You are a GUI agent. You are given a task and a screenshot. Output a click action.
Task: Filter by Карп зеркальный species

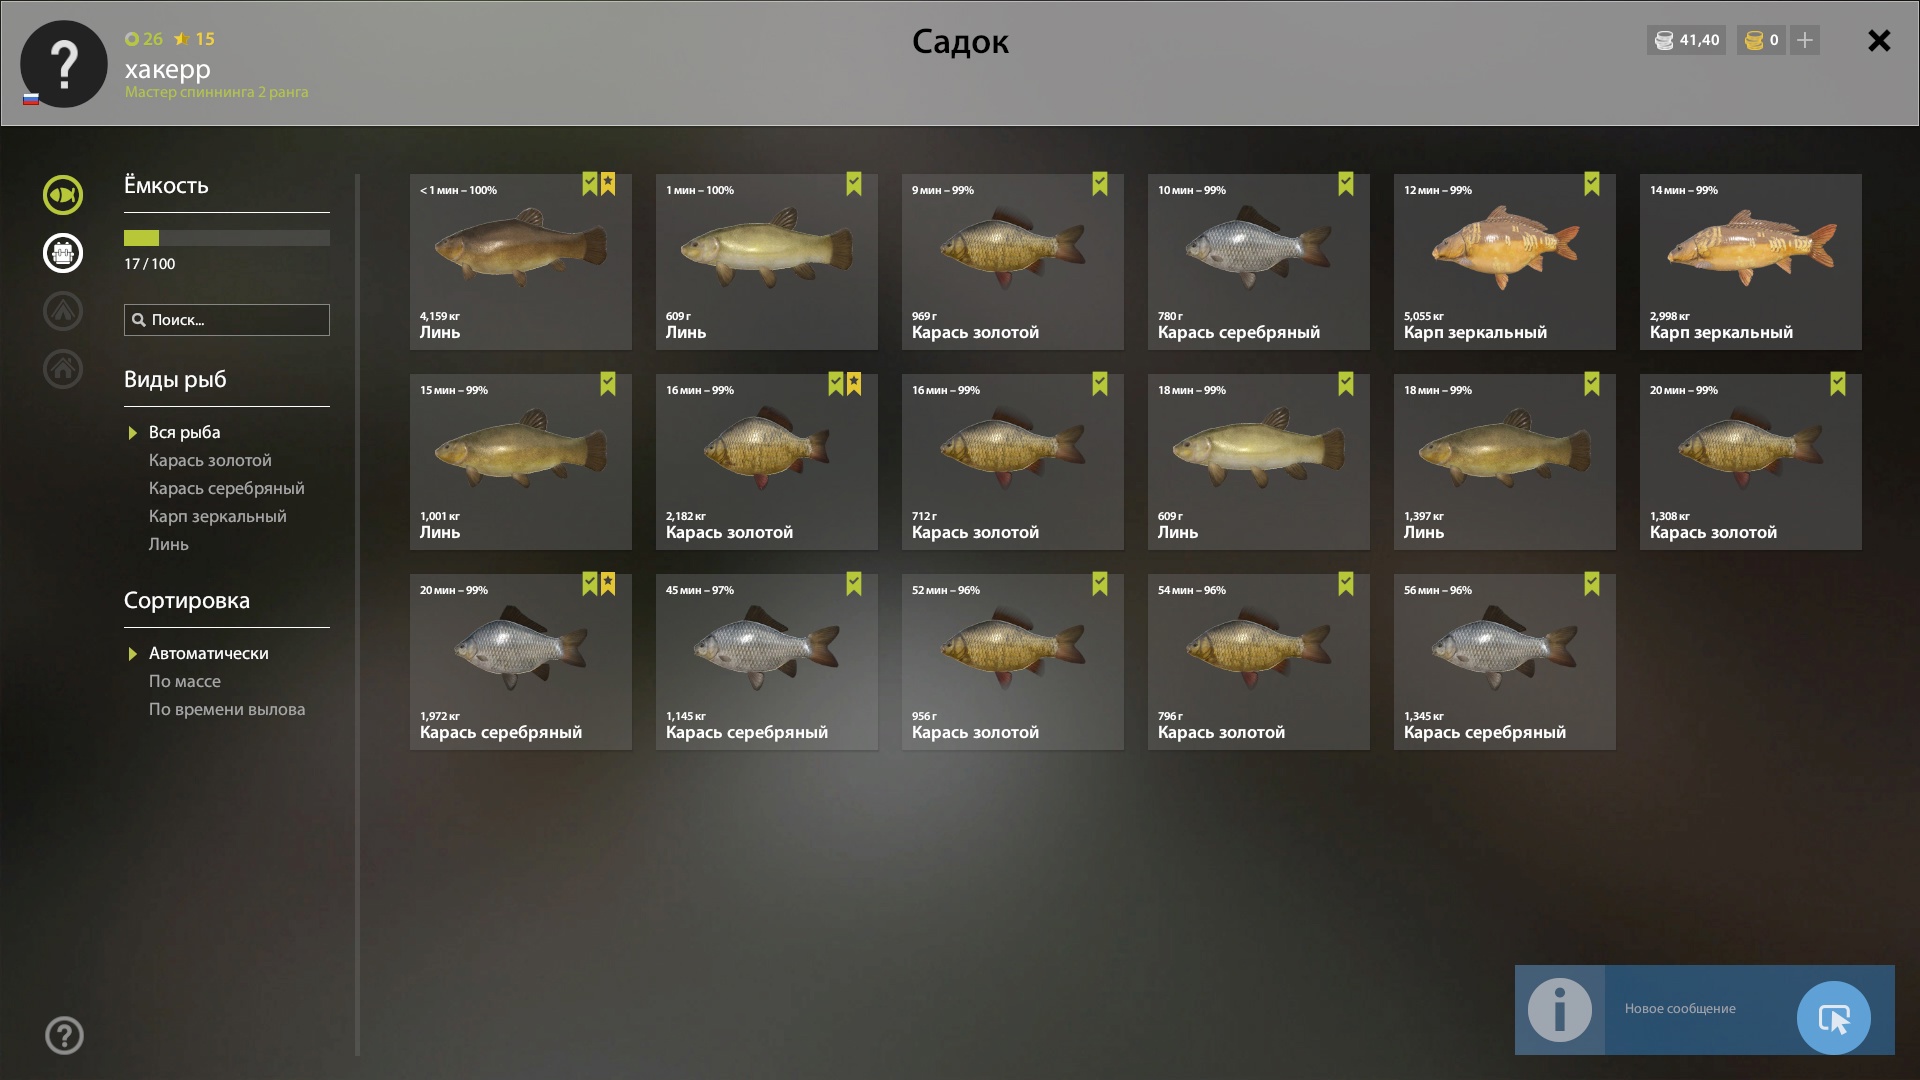pyautogui.click(x=217, y=516)
